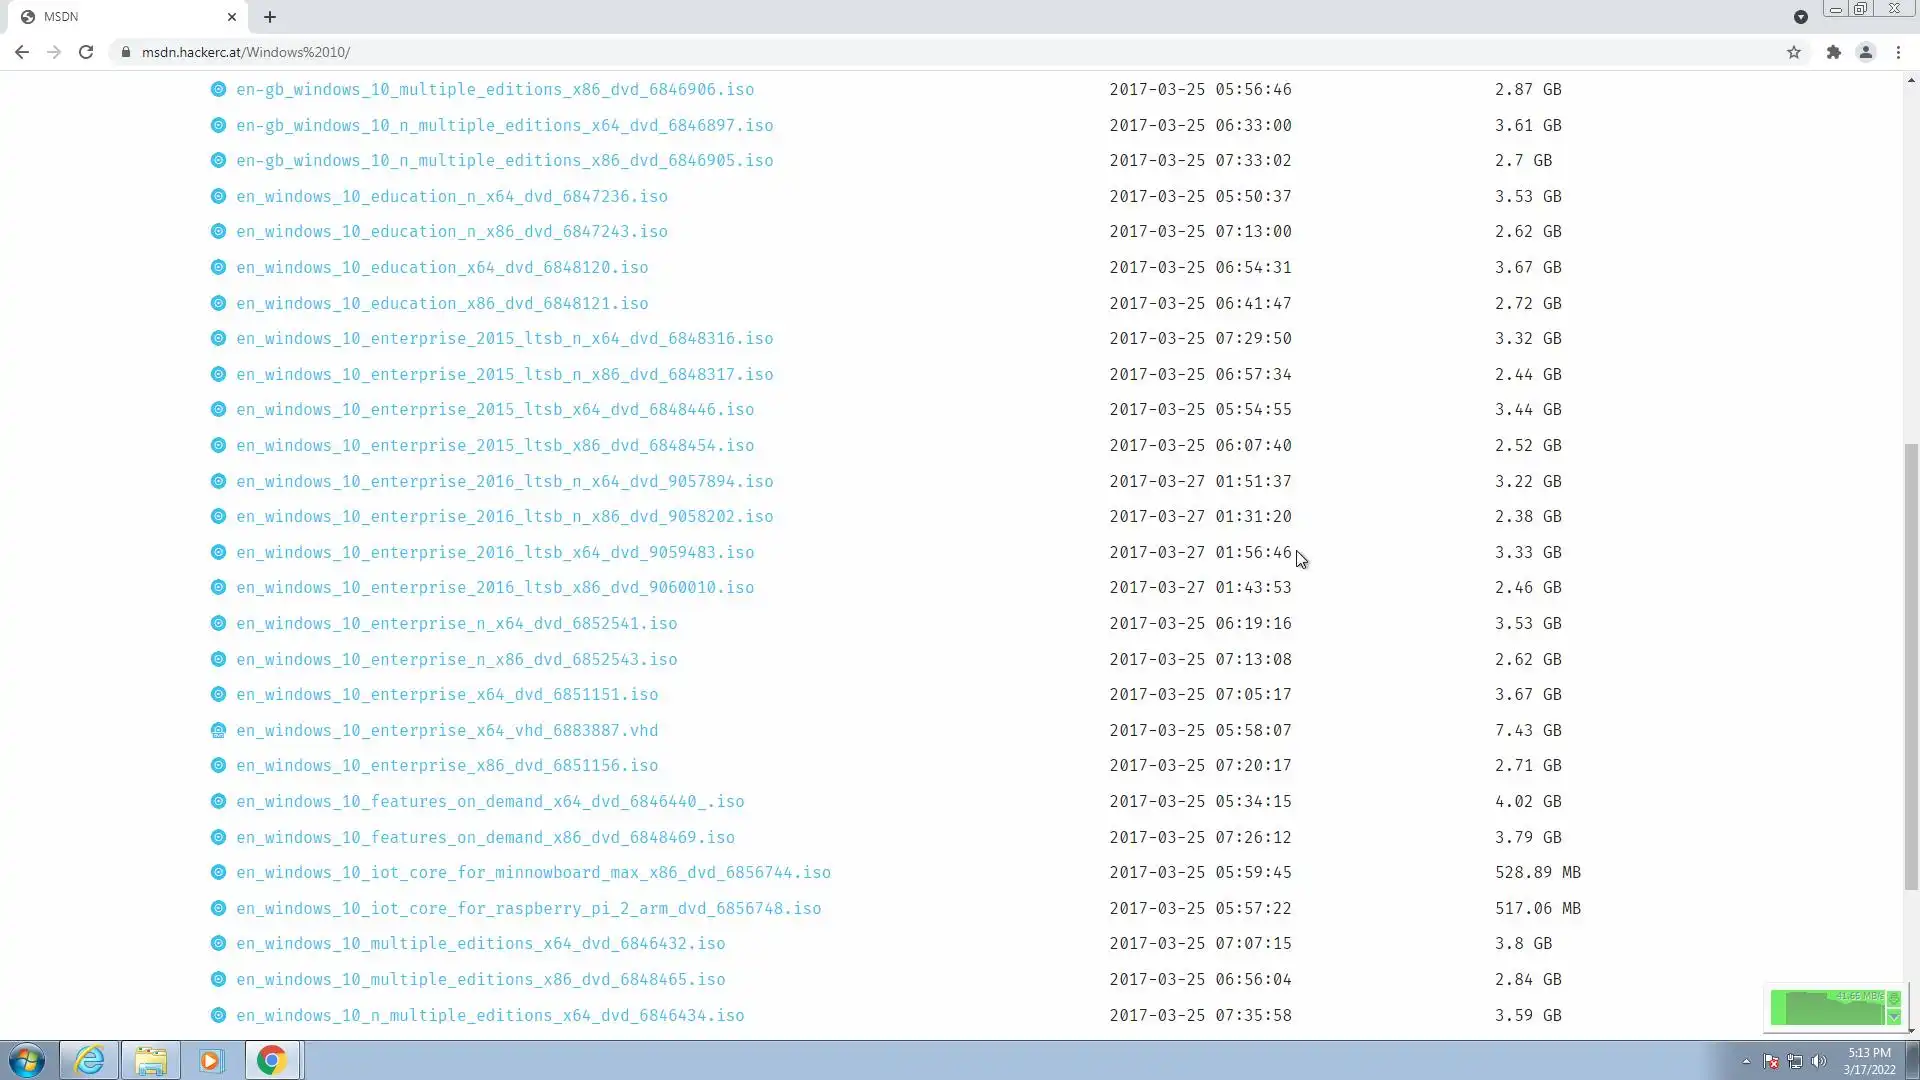
Task: Open the Windows Start orb
Action: (x=27, y=1060)
